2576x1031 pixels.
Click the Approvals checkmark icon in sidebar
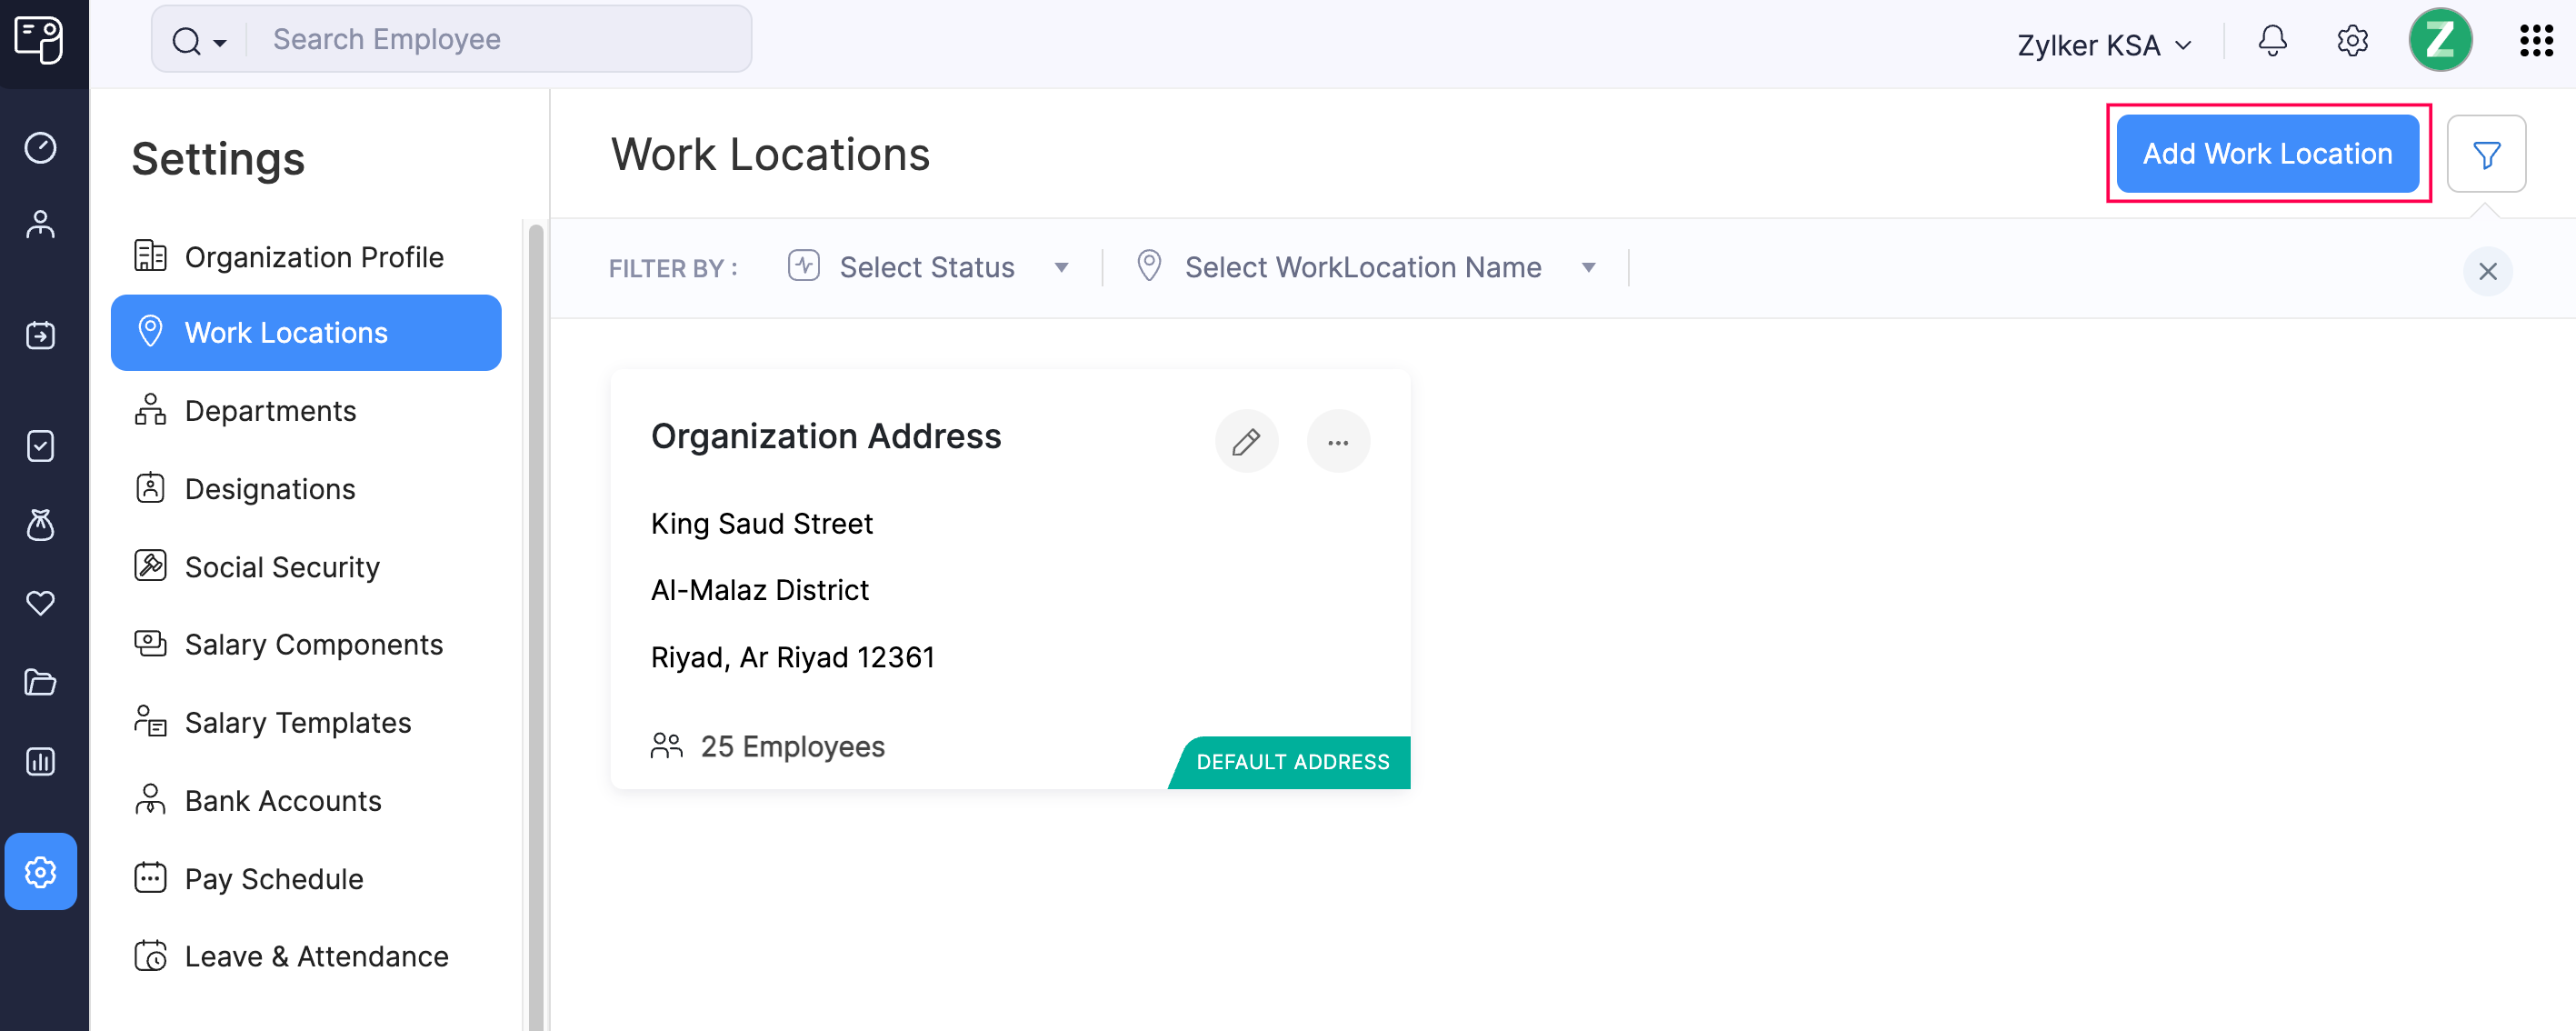click(x=40, y=446)
